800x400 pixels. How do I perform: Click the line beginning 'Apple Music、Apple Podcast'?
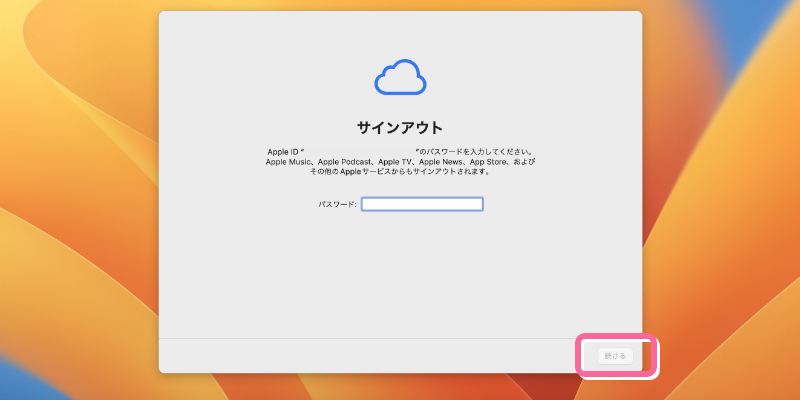[x=401, y=162]
